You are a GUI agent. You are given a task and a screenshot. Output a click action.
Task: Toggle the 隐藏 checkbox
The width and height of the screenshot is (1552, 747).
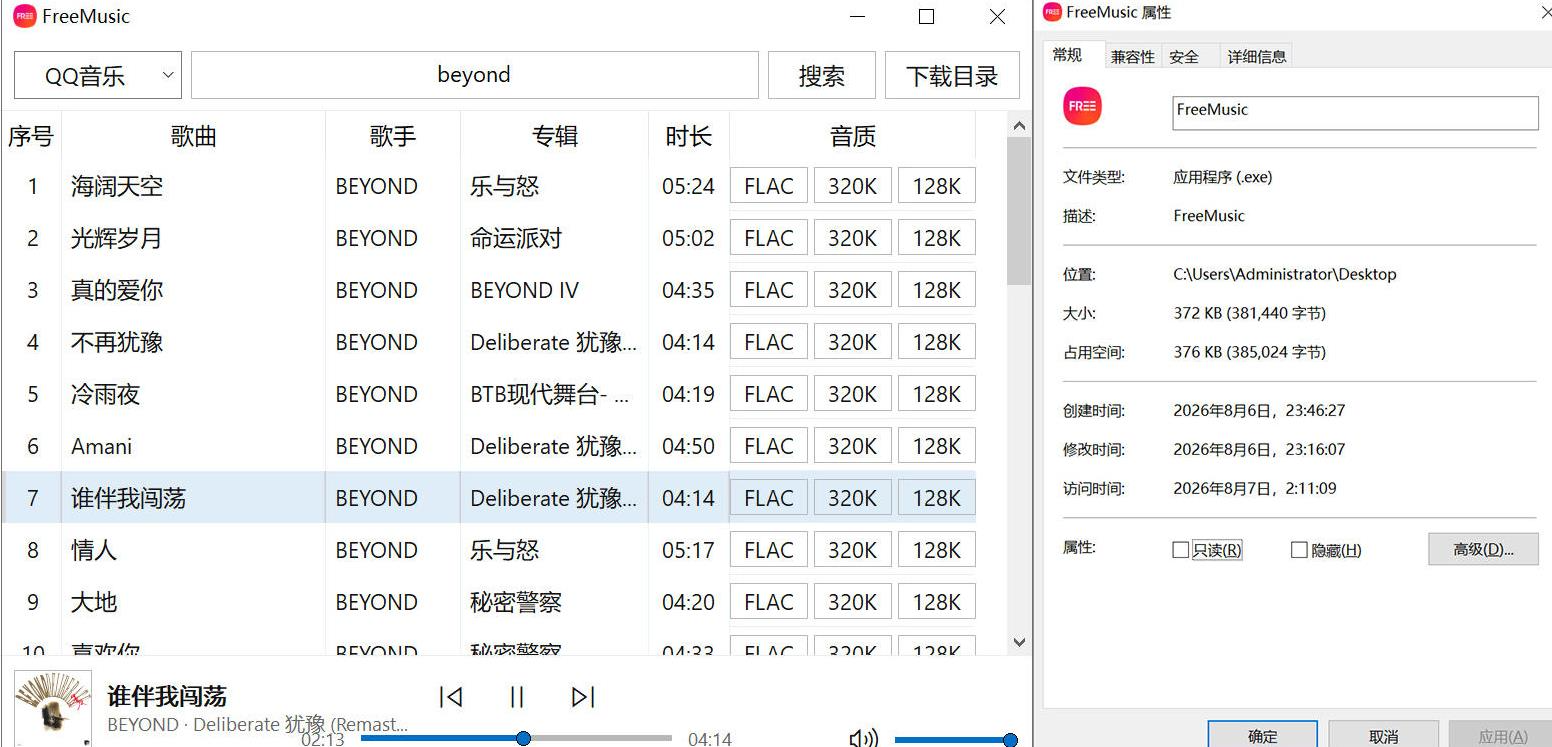tap(1299, 550)
